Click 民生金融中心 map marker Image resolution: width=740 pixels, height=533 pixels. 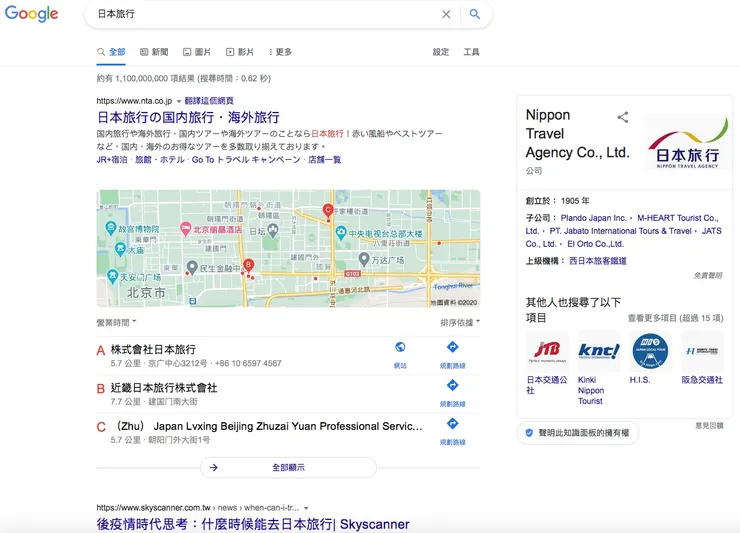192,268
